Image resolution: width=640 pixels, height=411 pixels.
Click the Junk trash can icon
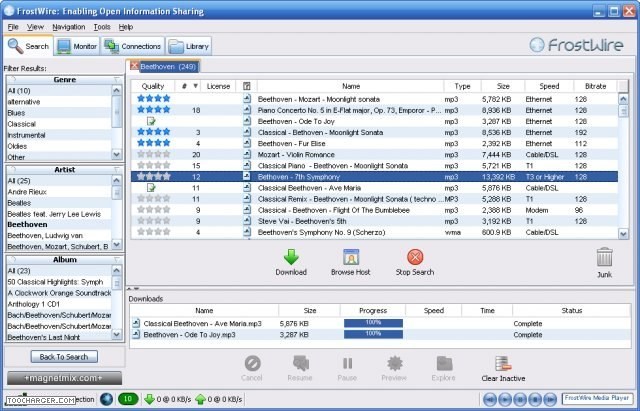tap(604, 257)
